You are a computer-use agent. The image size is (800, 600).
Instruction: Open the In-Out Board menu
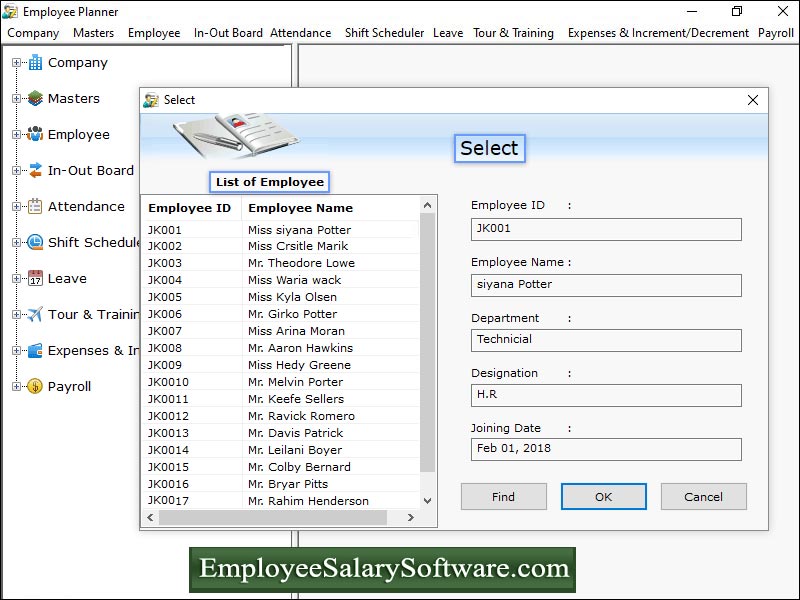pyautogui.click(x=228, y=33)
